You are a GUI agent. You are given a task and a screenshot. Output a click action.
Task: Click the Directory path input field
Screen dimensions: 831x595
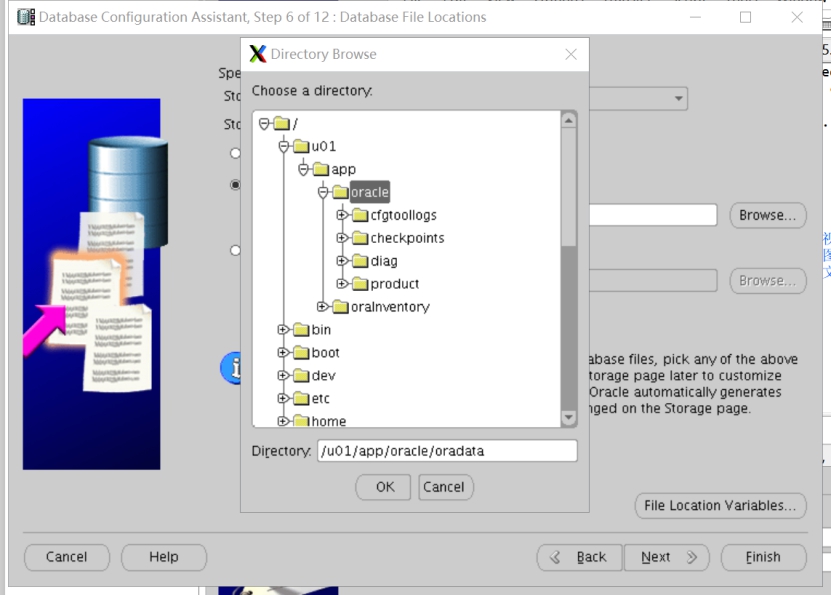coord(447,451)
